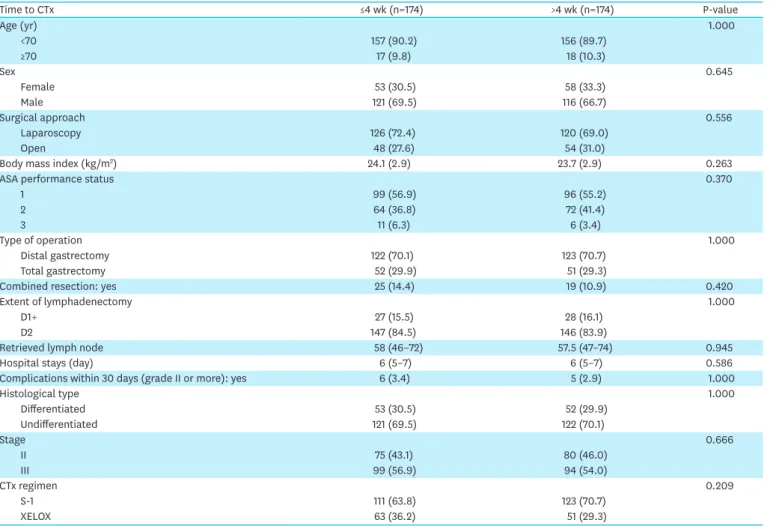
Task: Click the 'Retrieved lymph node' label
Action: point(52,348)
